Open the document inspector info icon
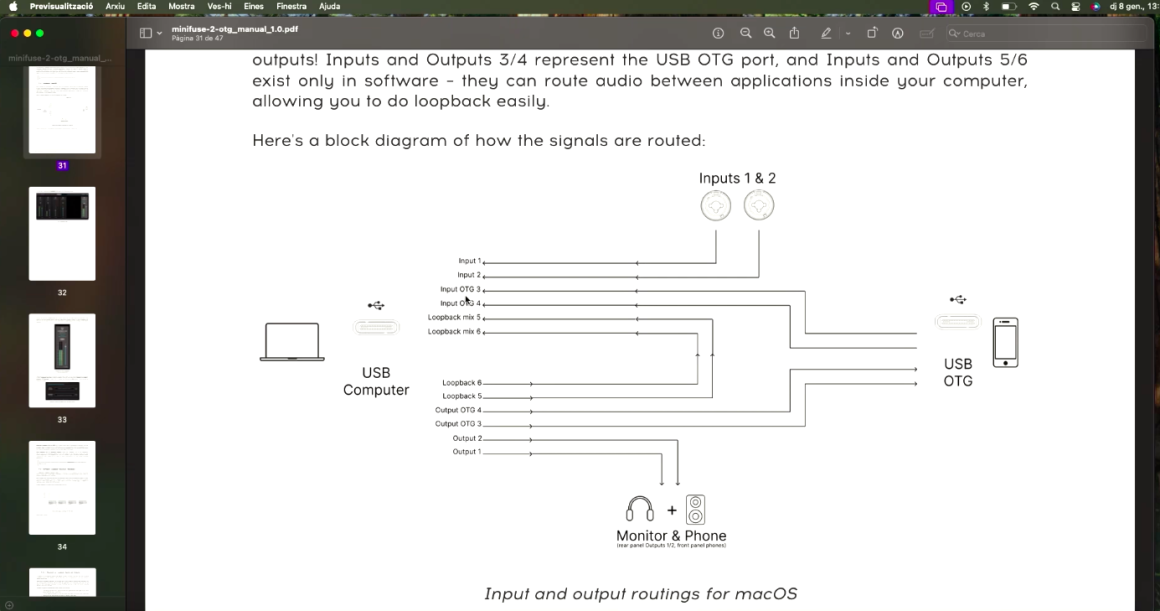The image size is (1160, 611). coord(718,32)
